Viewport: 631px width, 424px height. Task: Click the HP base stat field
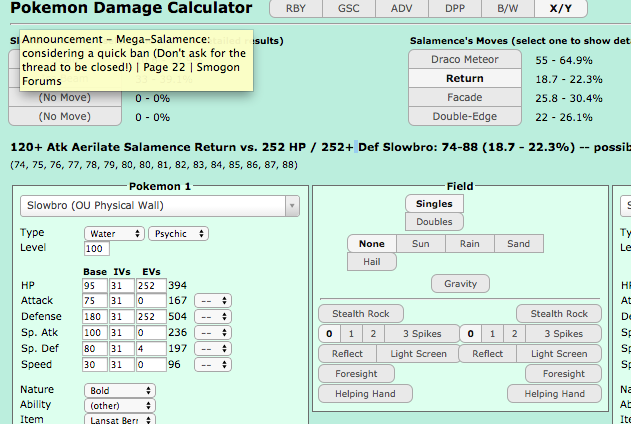pyautogui.click(x=95, y=286)
